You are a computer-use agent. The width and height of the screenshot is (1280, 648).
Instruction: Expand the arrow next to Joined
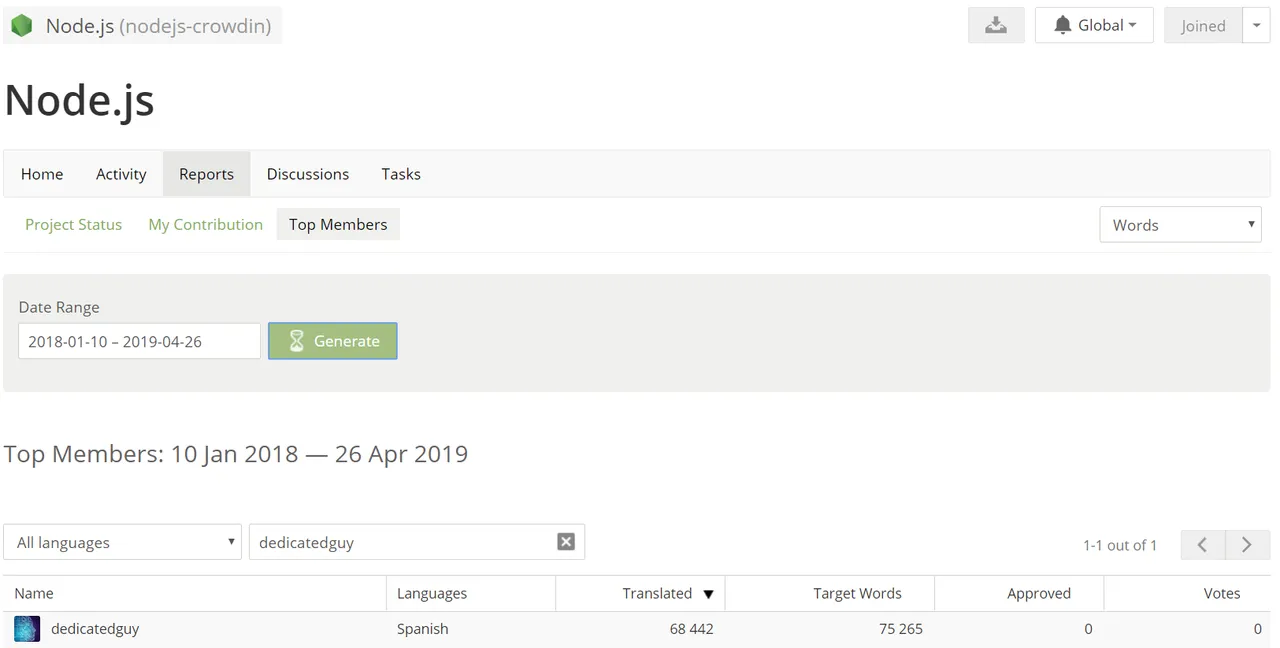tap(1256, 26)
